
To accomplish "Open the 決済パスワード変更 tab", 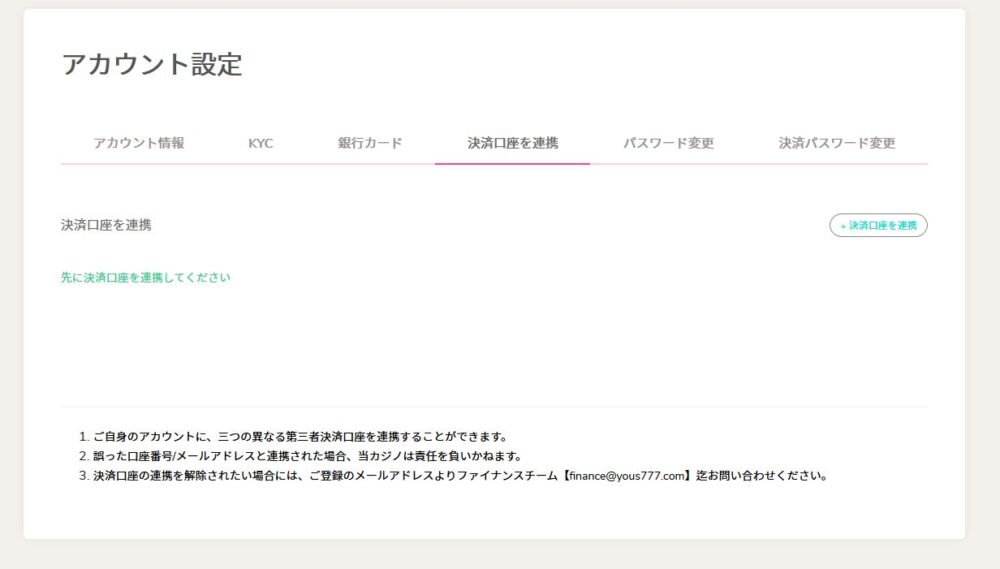I will click(x=837, y=143).
